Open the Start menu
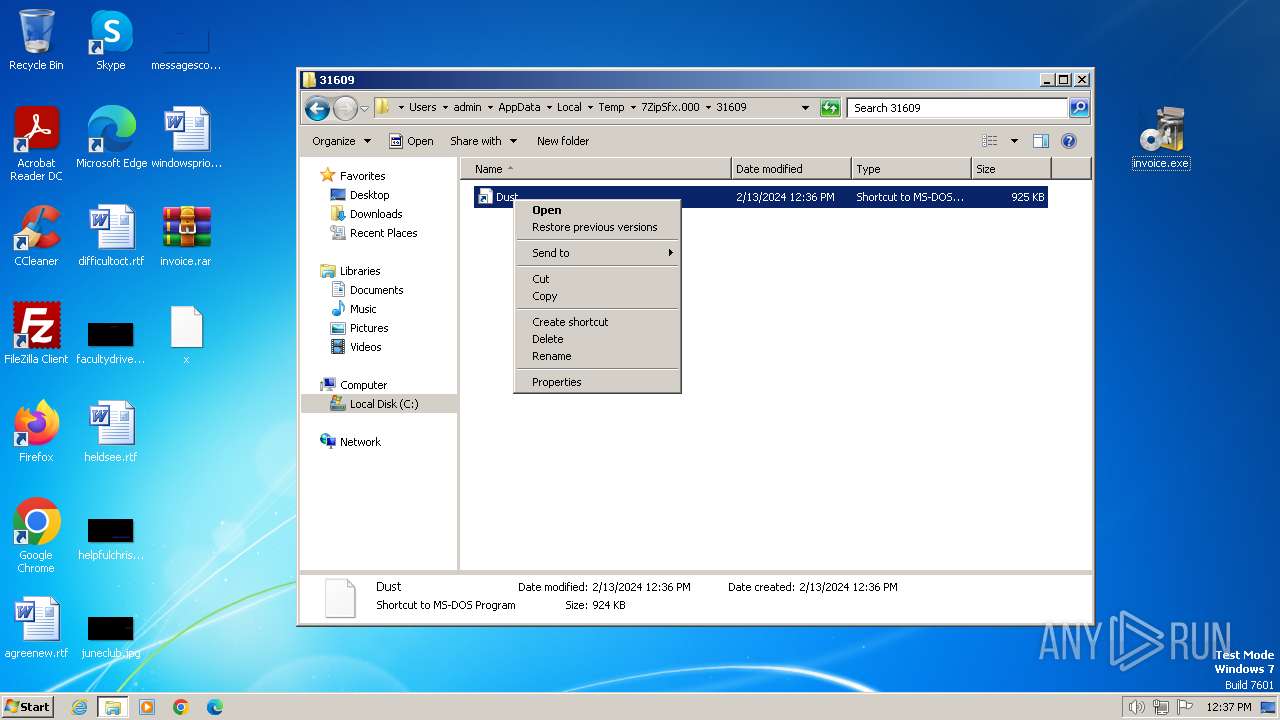Image resolution: width=1280 pixels, height=720 pixels. [28, 707]
